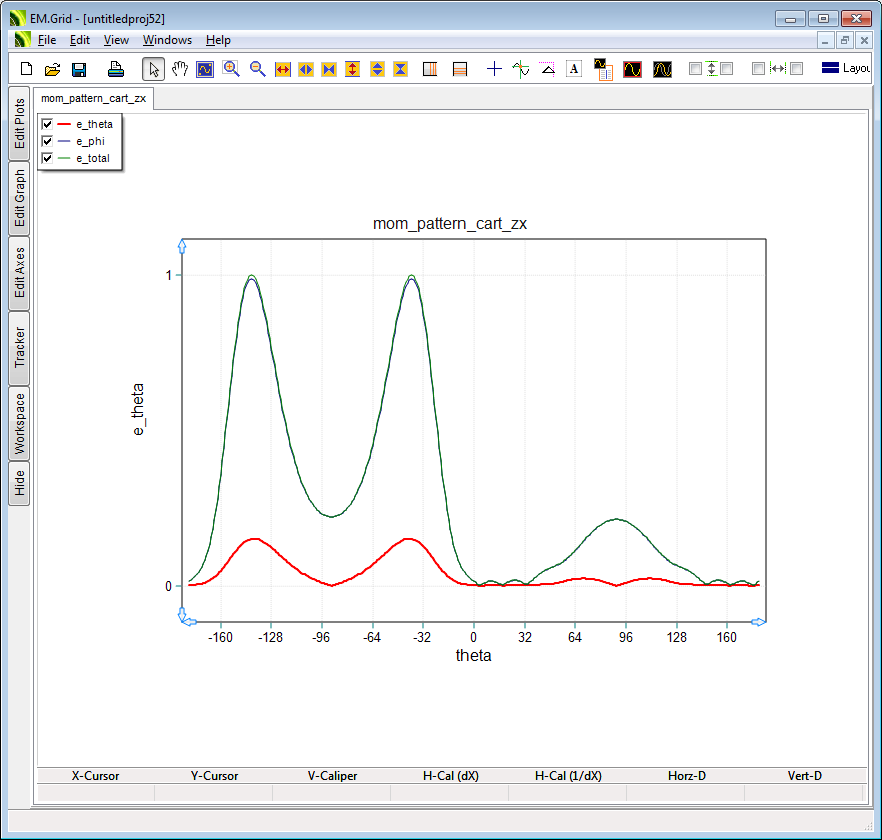This screenshot has height=840, width=882.
Task: Hide the e_total curve via its checkbox
Action: [x=47, y=158]
